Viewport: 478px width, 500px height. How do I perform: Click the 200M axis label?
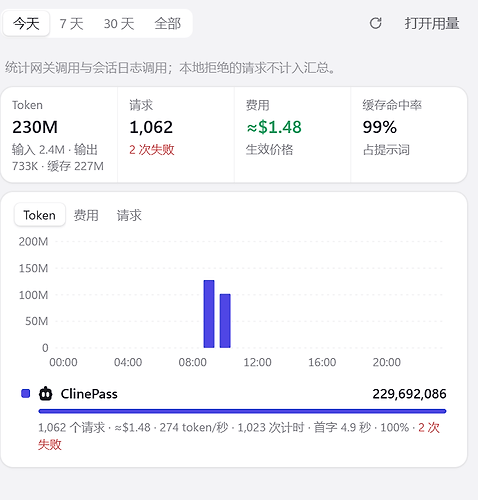33,242
